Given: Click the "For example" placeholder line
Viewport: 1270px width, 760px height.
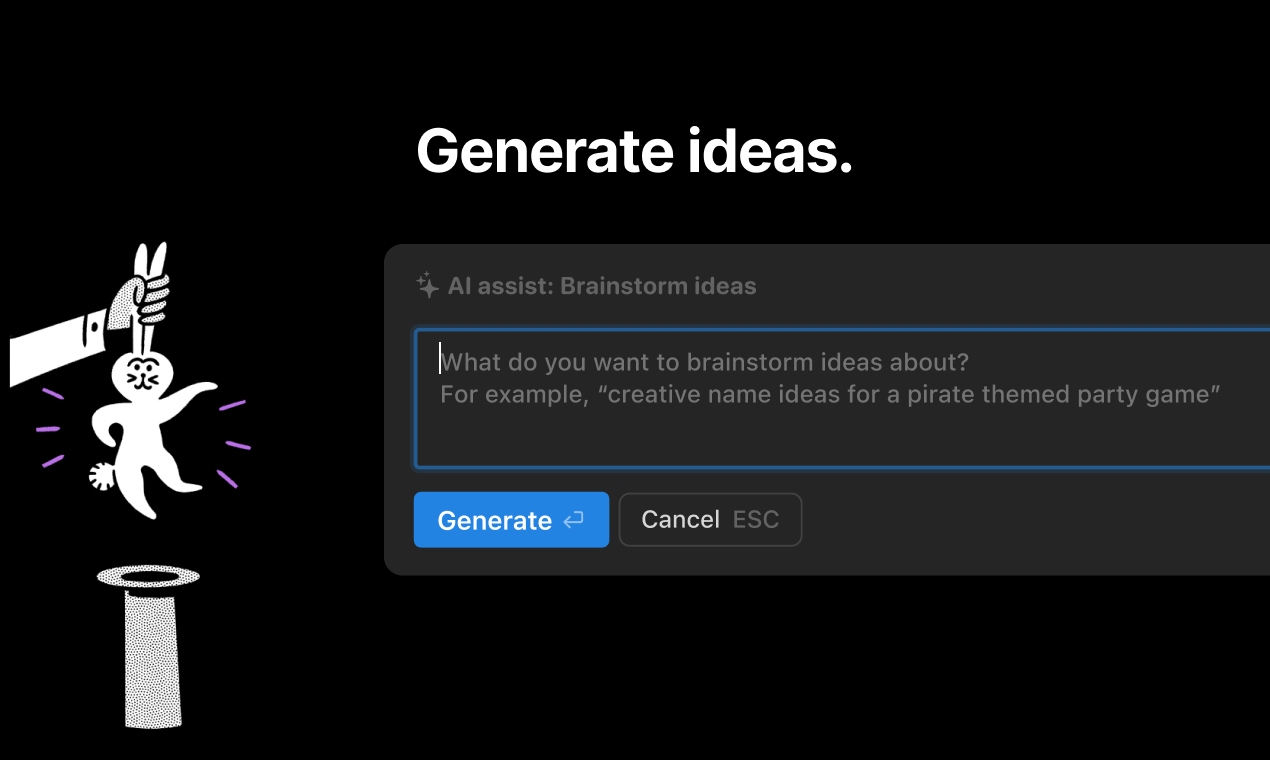Looking at the screenshot, I should (830, 394).
